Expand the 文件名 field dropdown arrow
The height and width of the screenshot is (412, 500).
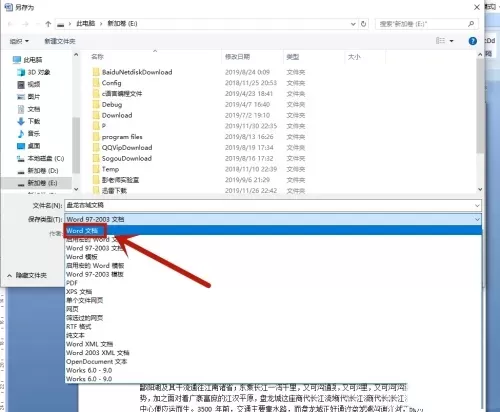(x=477, y=205)
